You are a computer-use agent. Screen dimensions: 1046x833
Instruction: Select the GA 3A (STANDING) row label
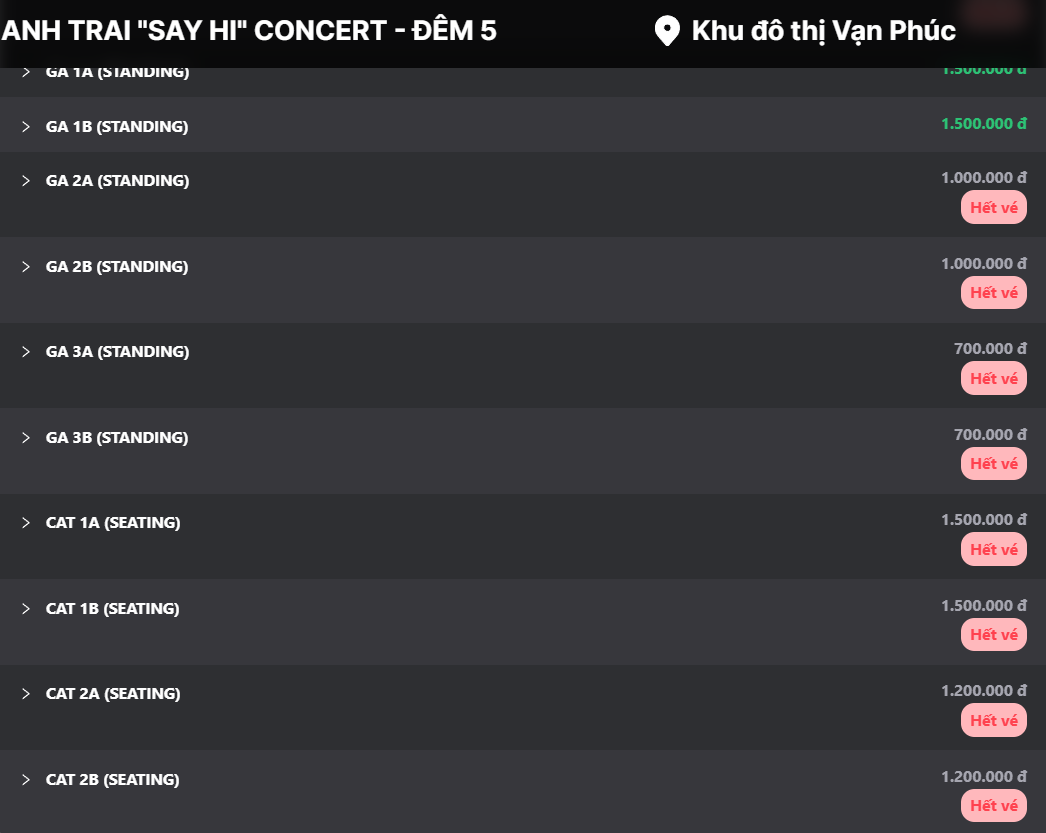(x=117, y=352)
